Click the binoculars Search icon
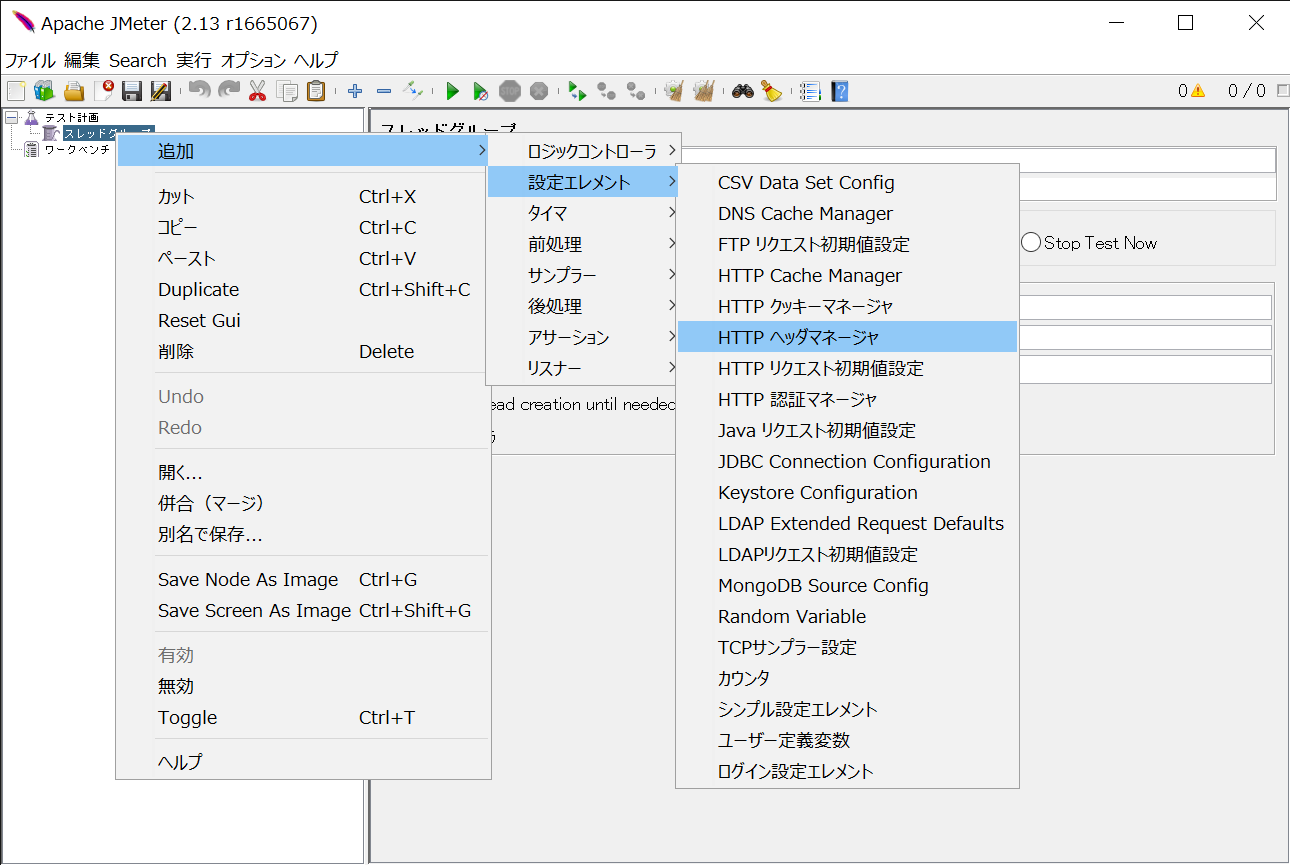This screenshot has width=1290, height=865. (x=742, y=91)
